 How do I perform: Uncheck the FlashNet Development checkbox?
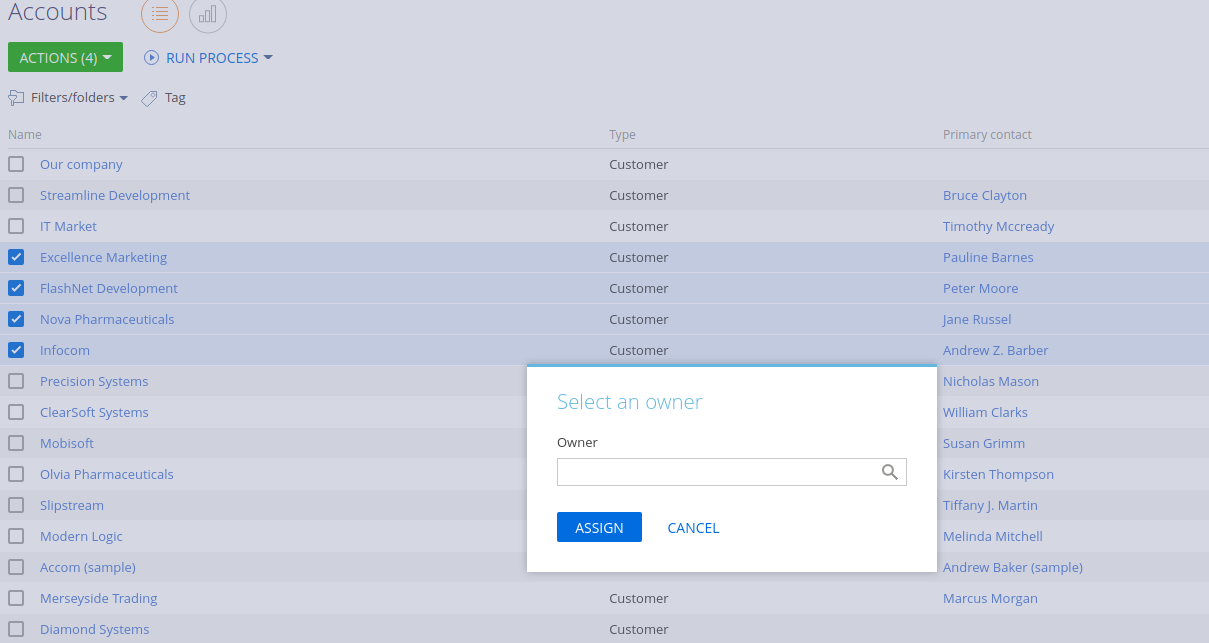pos(16,288)
